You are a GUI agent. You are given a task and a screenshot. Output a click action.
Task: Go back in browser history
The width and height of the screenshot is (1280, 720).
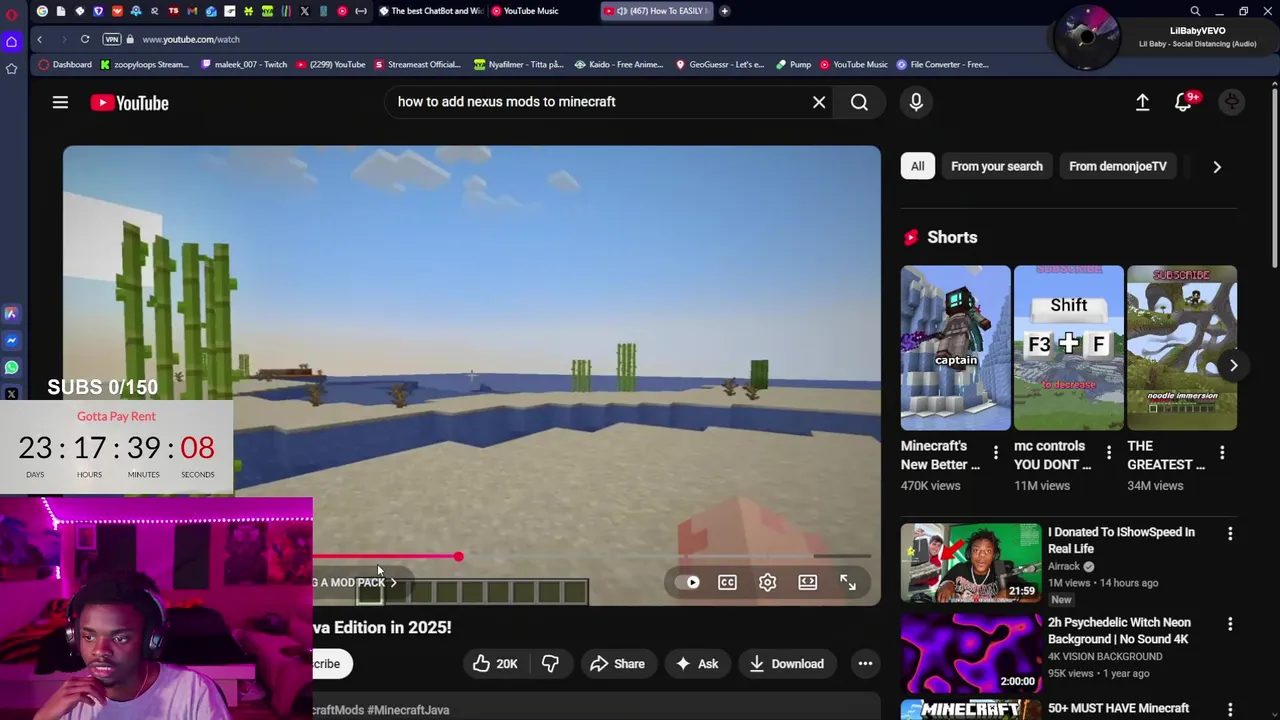(39, 39)
